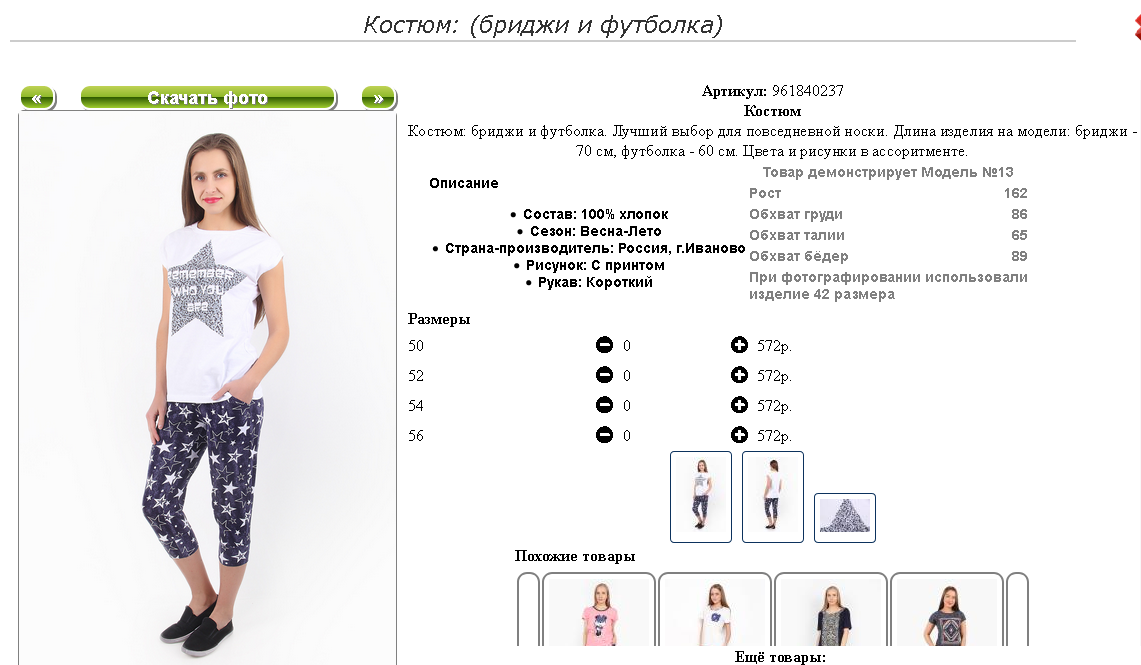Add one item of size 52
Image resolution: width=1141 pixels, height=665 pixels.
(739, 375)
